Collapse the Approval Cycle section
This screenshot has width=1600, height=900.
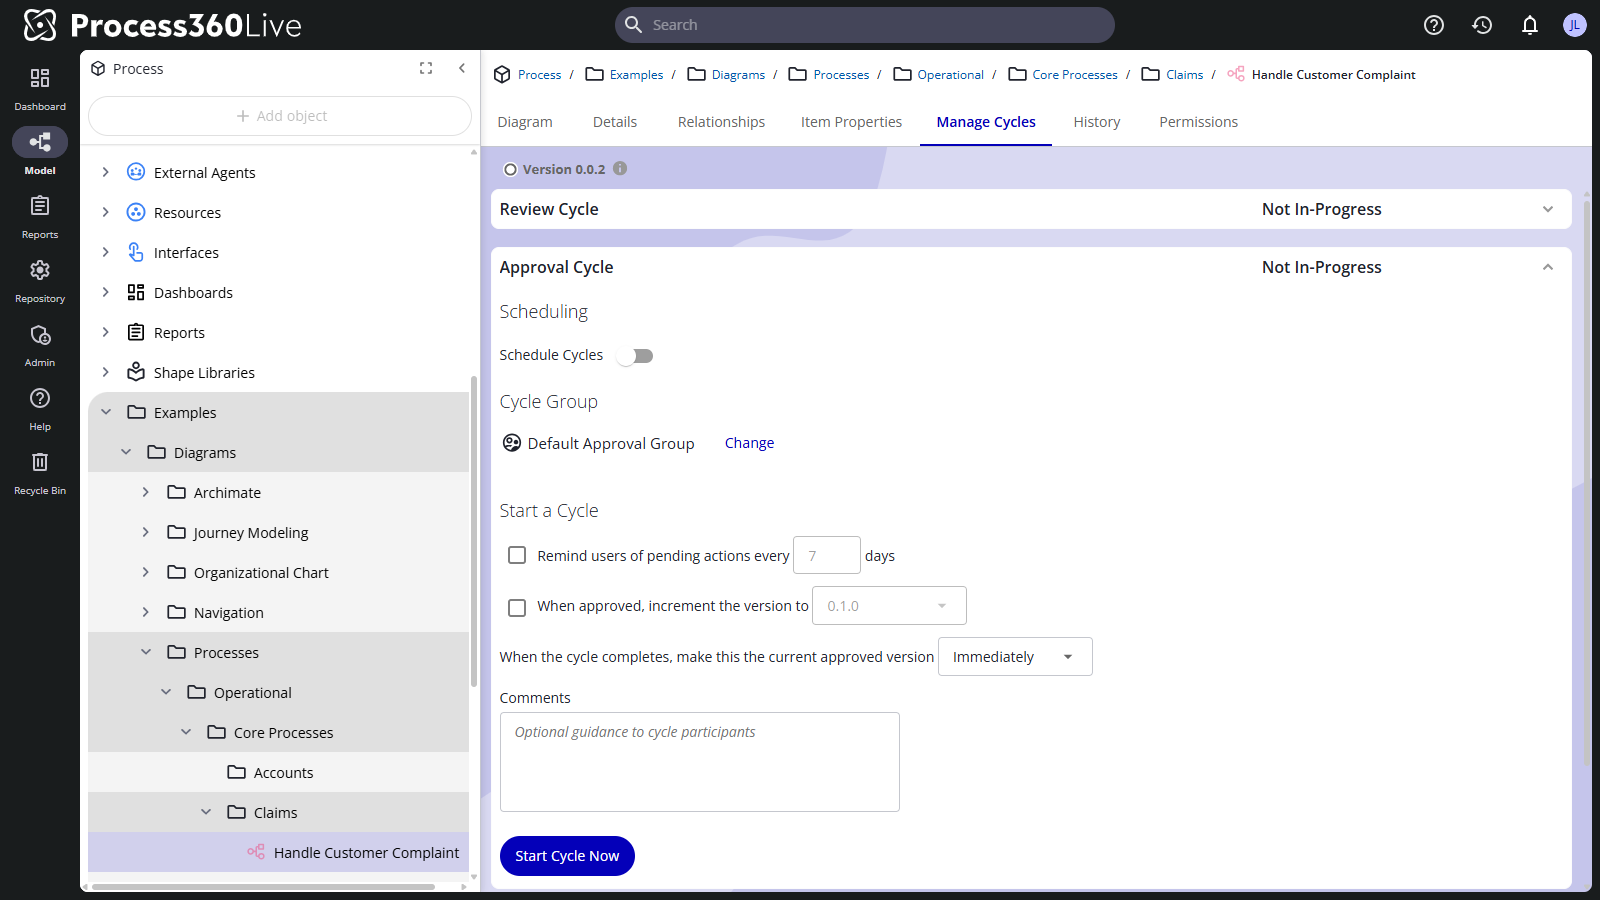pos(1548,267)
